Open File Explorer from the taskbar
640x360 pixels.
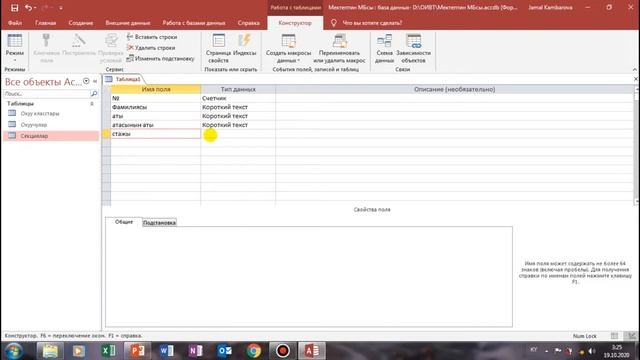pyautogui.click(x=50, y=351)
